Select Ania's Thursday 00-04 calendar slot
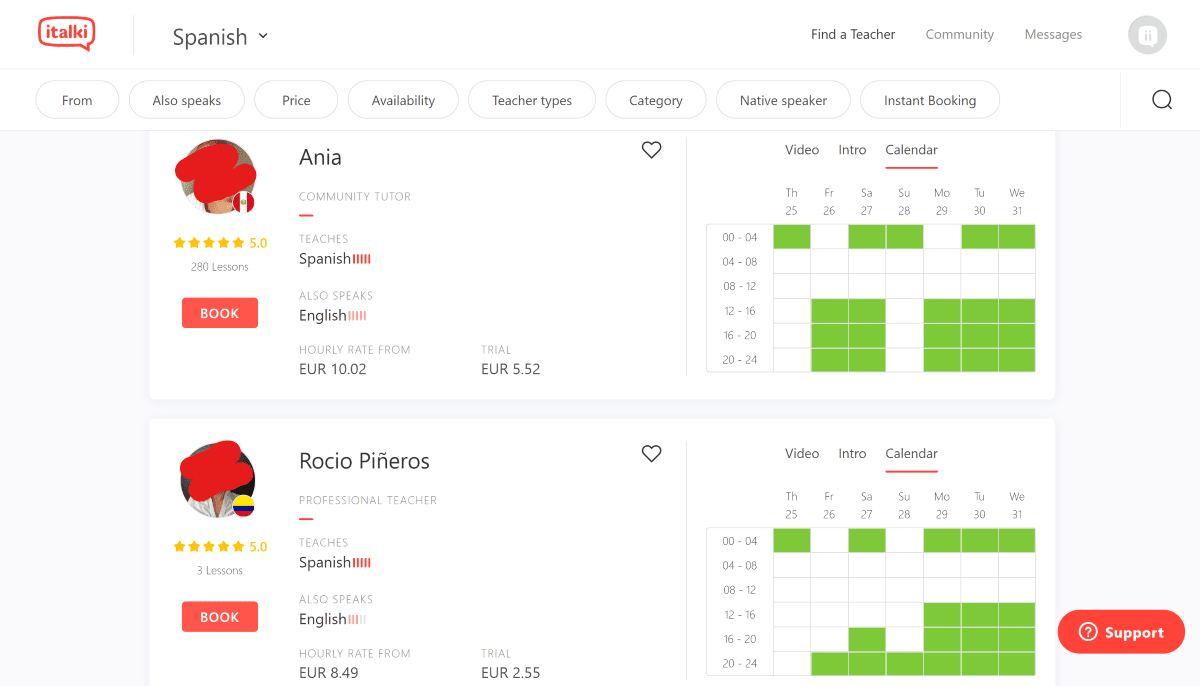 (x=791, y=237)
